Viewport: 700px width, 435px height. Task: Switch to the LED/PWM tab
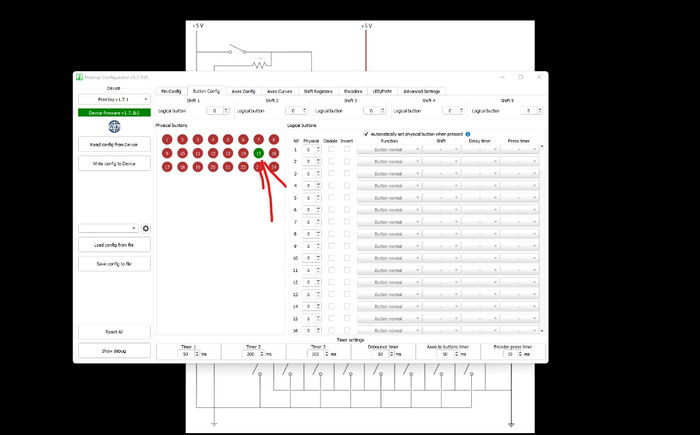(382, 91)
